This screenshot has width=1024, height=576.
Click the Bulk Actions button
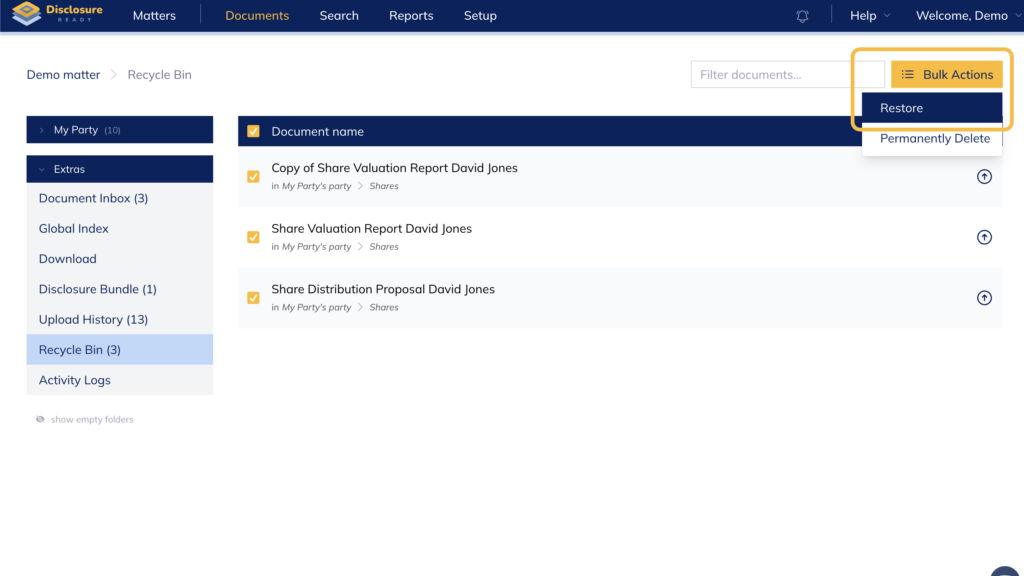tap(946, 74)
